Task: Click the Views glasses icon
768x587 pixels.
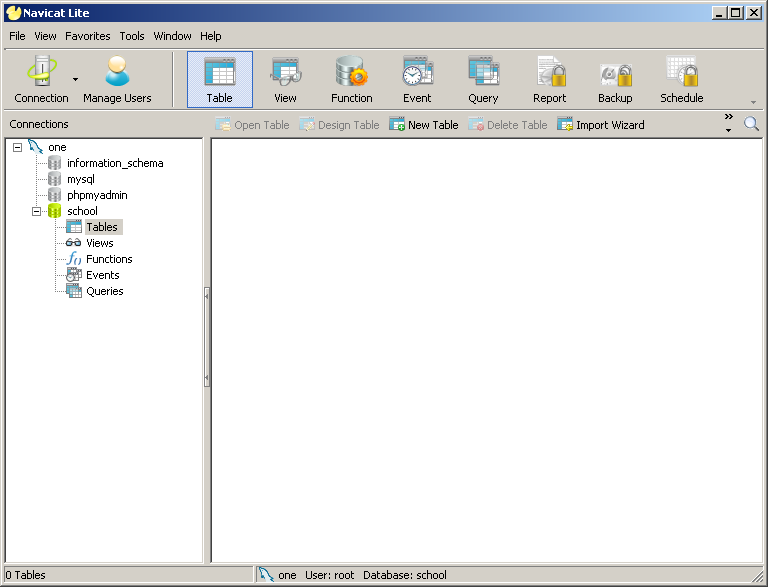Action: (x=73, y=243)
